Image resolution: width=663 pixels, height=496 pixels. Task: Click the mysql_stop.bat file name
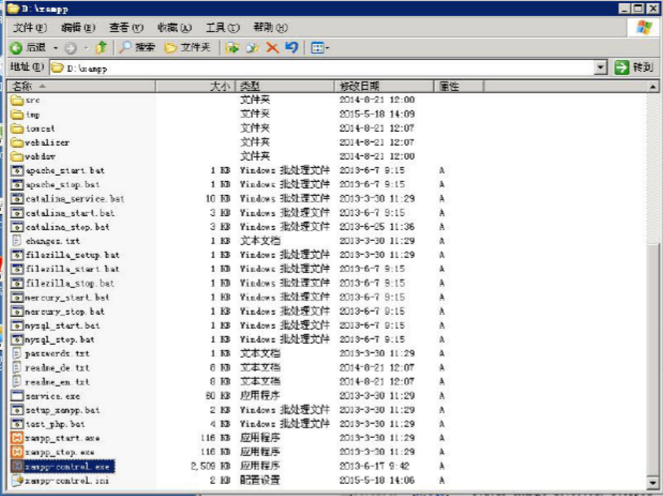[x=60, y=340]
